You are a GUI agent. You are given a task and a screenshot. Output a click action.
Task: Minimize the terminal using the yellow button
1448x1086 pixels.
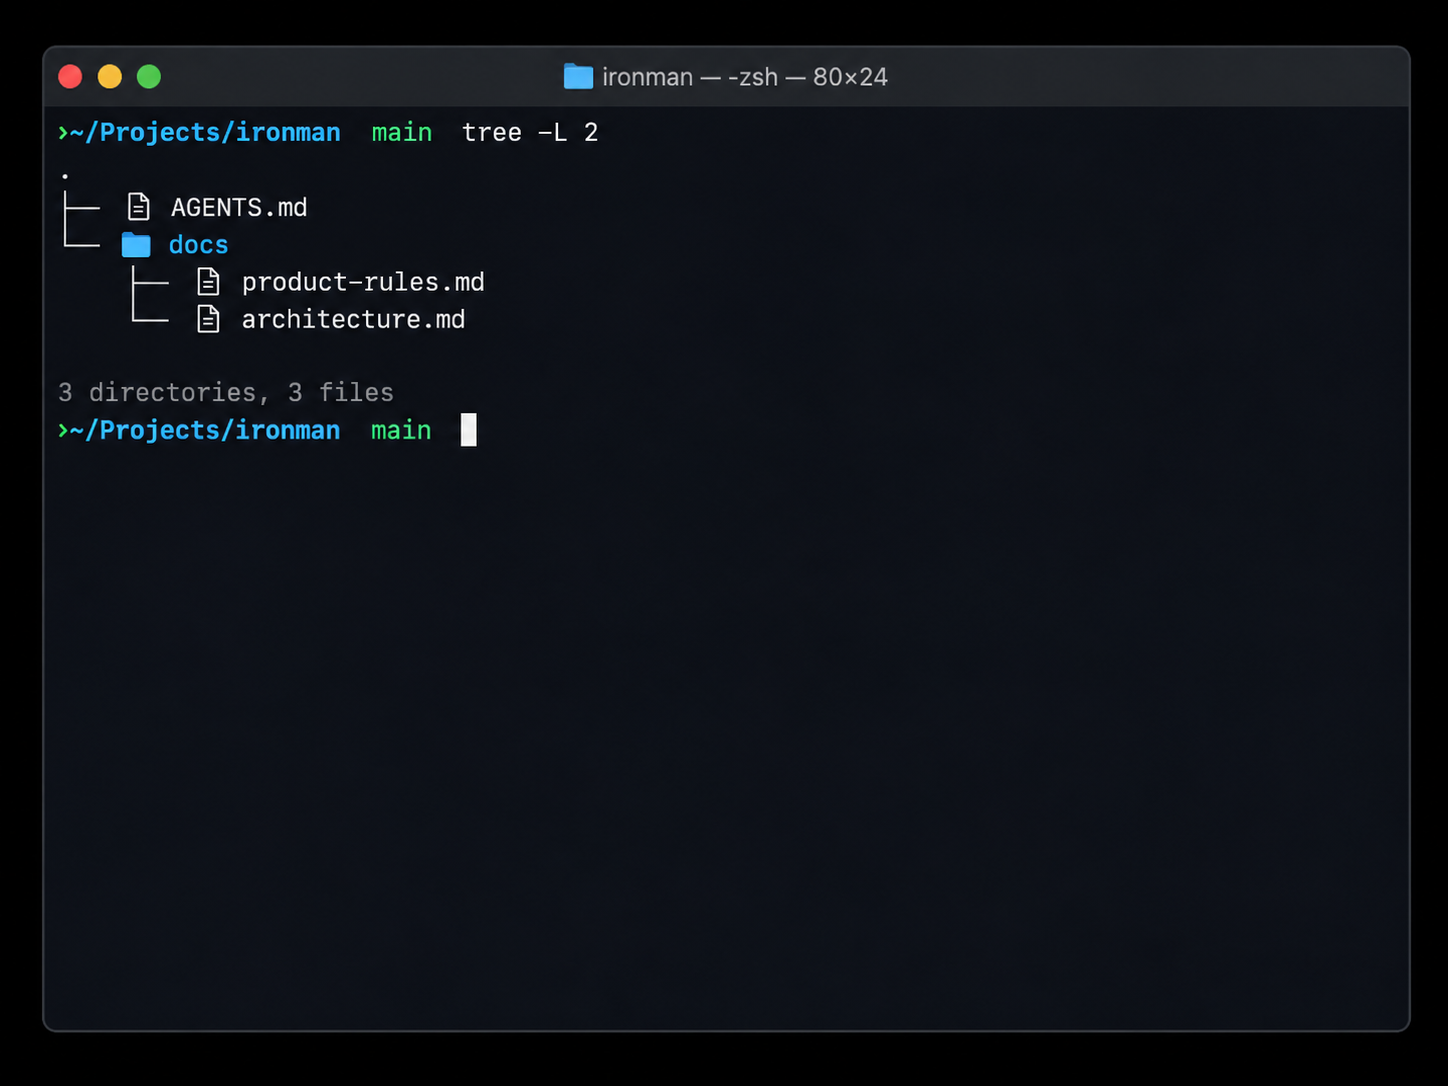click(x=110, y=77)
